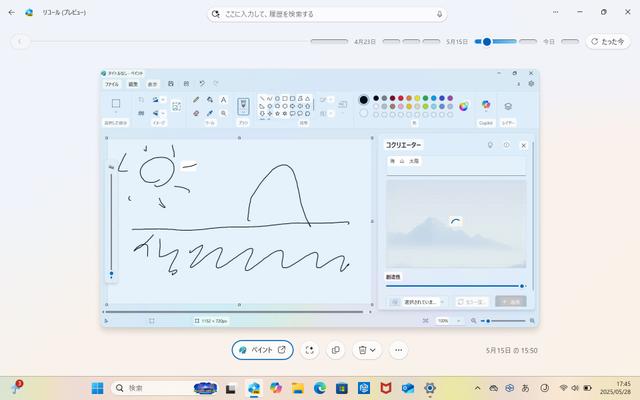Open snapshot in Paint app button
The image size is (640, 400).
click(262, 350)
